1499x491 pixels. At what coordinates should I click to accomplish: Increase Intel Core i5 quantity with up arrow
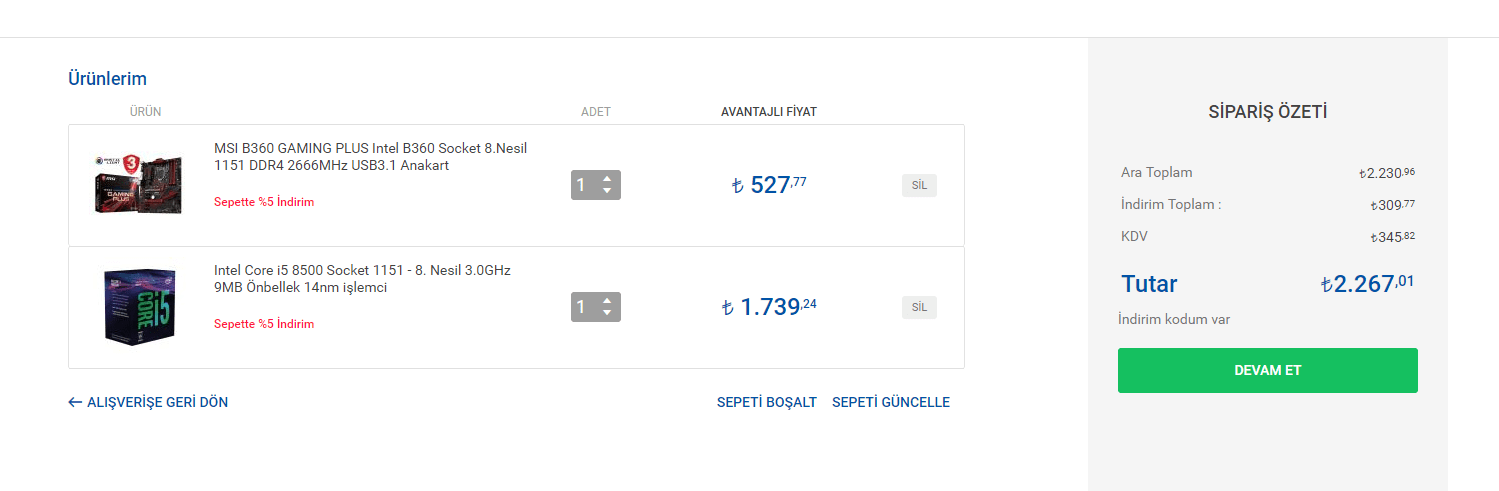click(x=607, y=301)
